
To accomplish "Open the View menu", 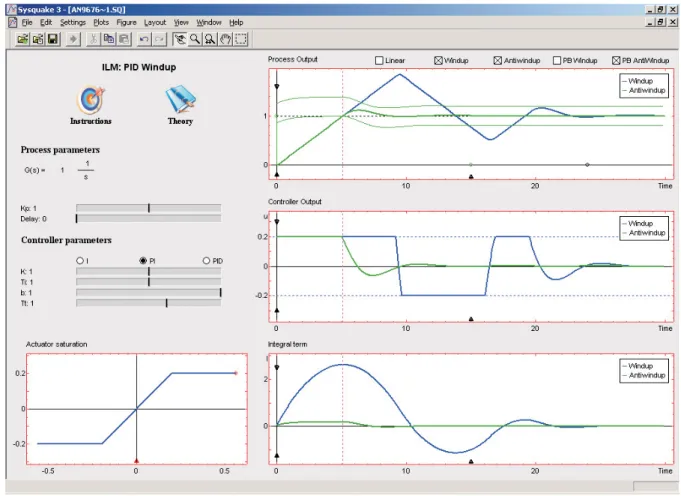I will pos(181,23).
